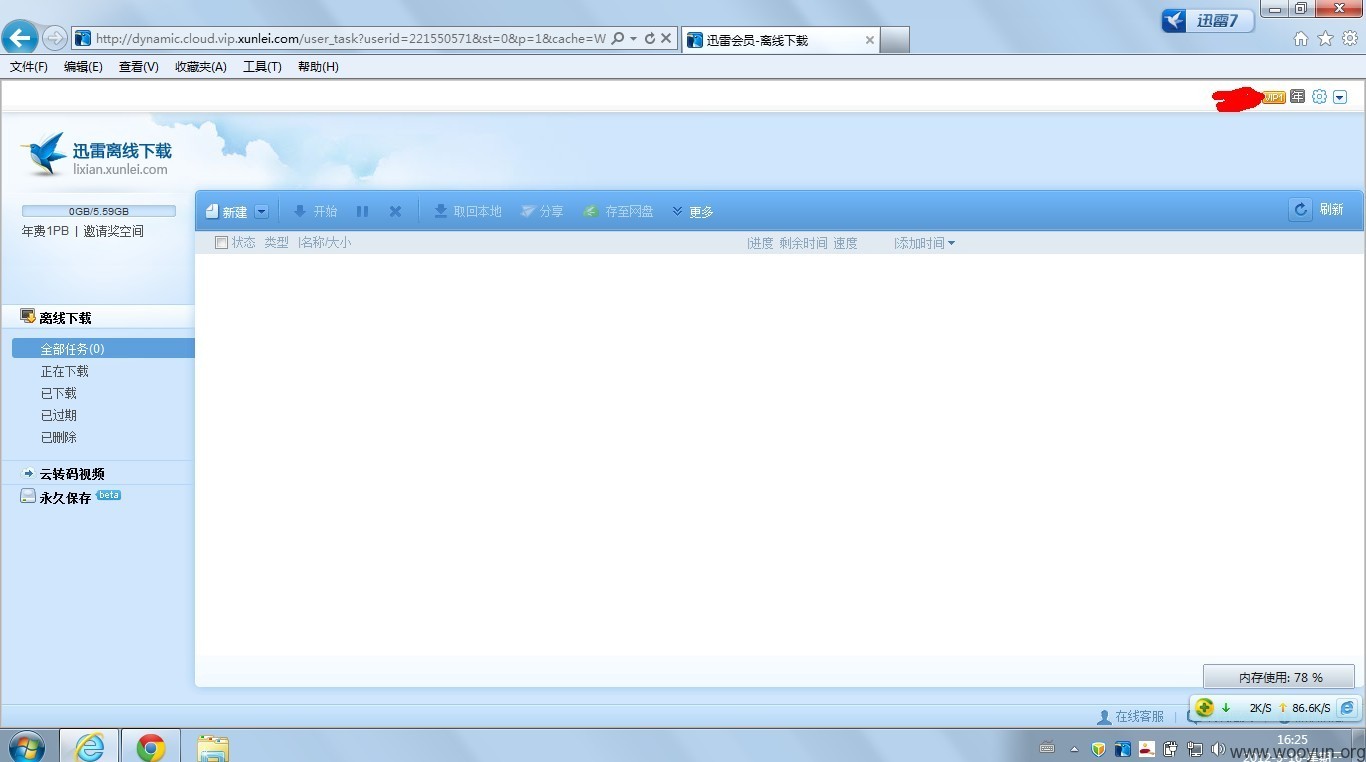Go to the browser home page icon
1366x762 pixels.
coord(1301,38)
